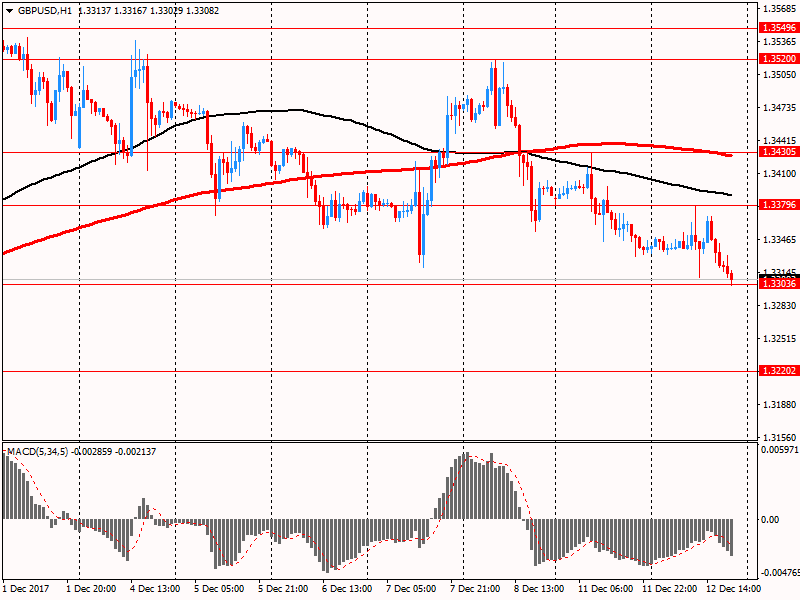Click the 8 Dec 13:00 time label
This screenshot has width=800, height=600.
pos(539,589)
